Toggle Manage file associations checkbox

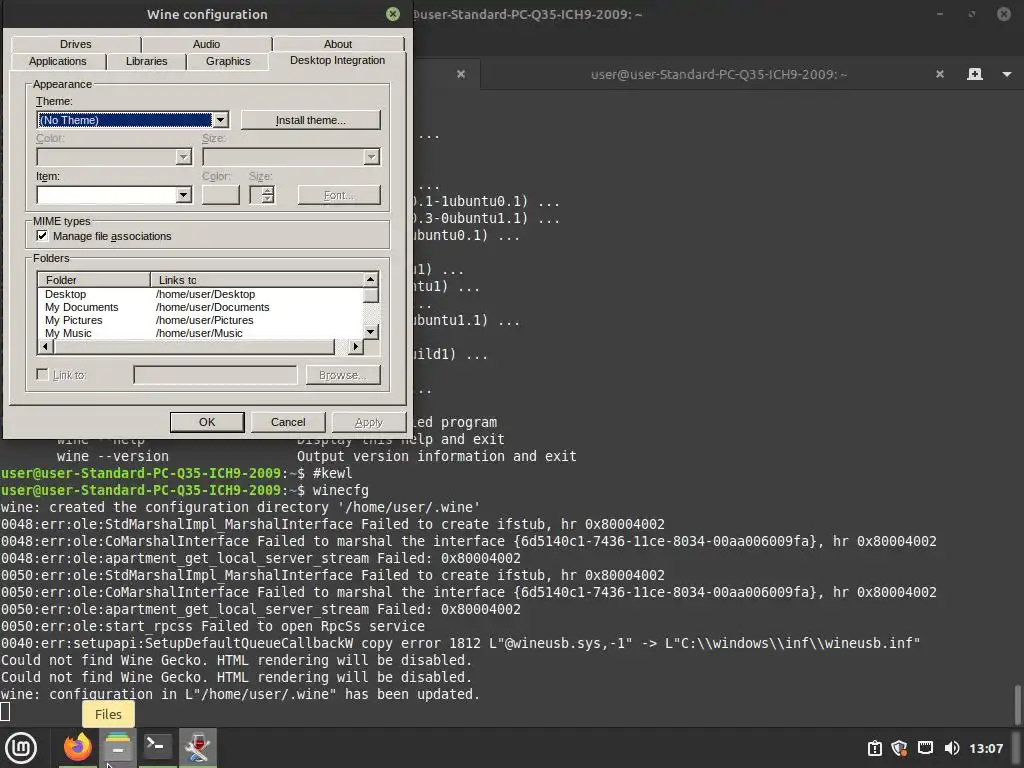[x=42, y=236]
